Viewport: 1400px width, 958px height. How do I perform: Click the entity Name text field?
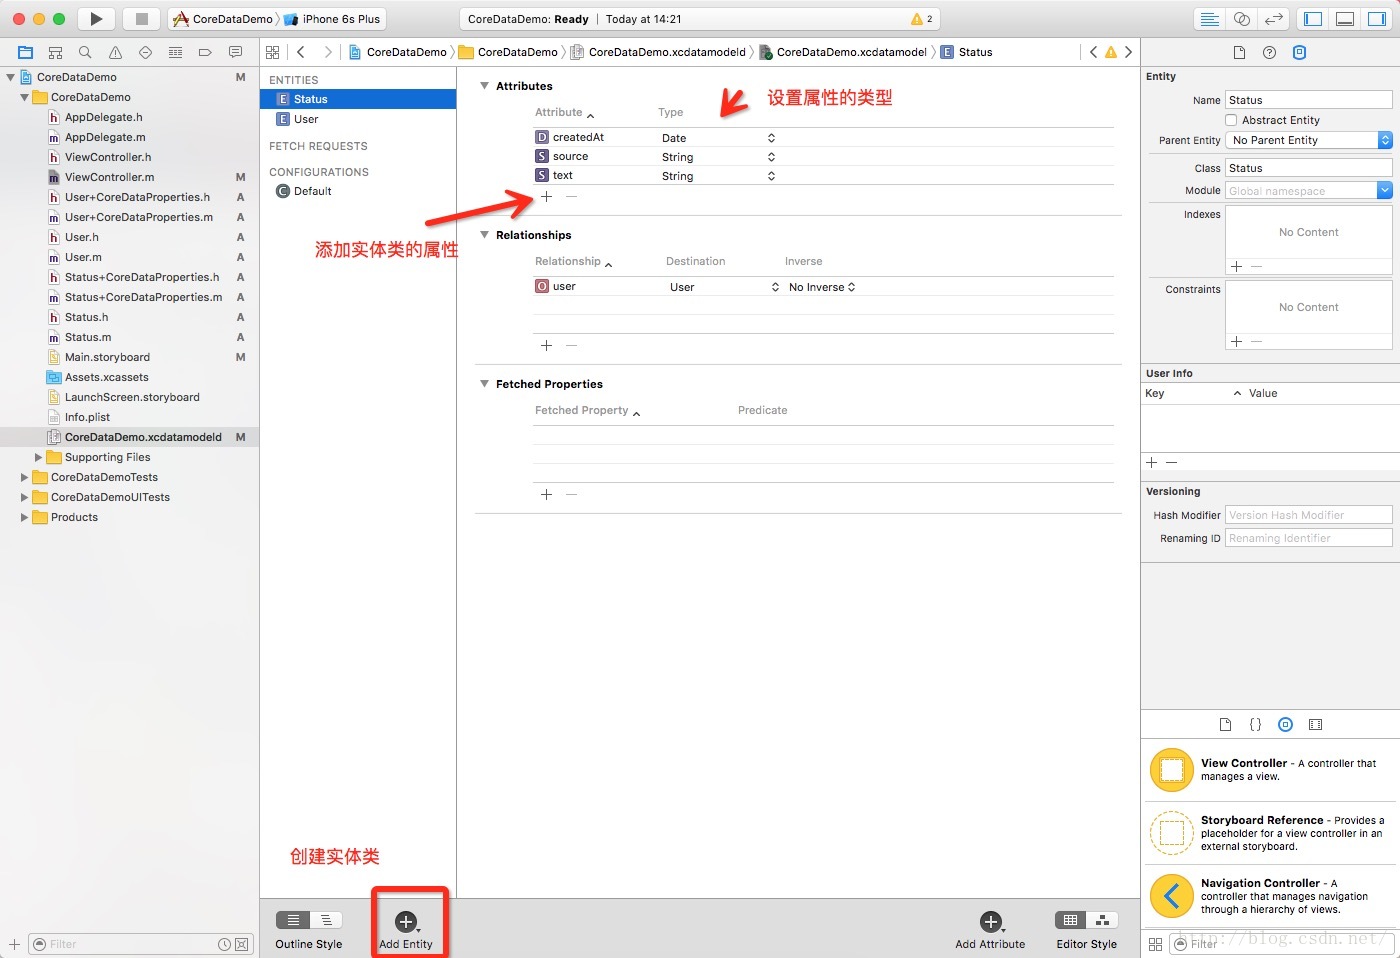tap(1308, 100)
